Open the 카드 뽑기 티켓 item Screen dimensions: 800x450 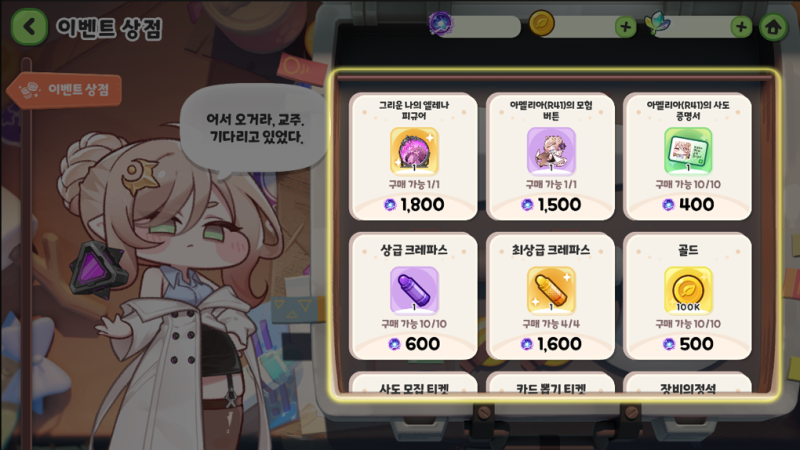551,383
